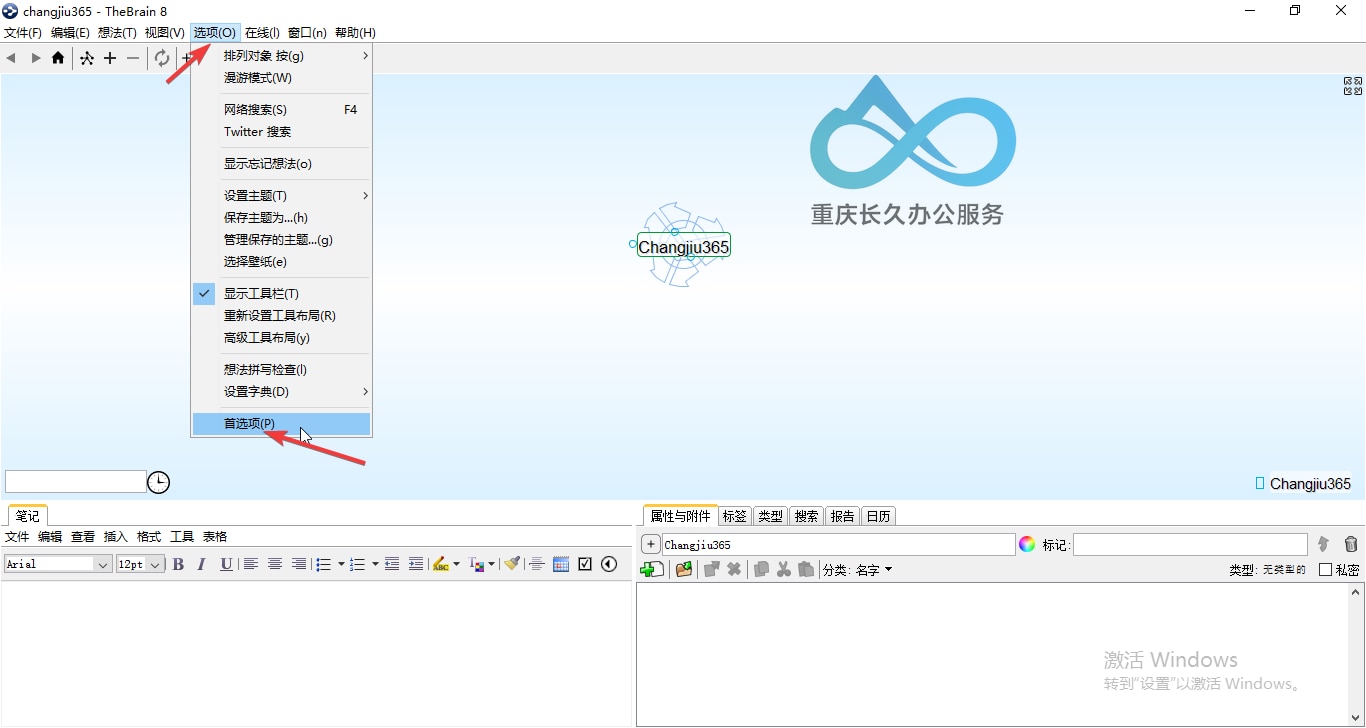The height and width of the screenshot is (728, 1366).
Task: Switch to the 标签 tab
Action: (x=734, y=516)
